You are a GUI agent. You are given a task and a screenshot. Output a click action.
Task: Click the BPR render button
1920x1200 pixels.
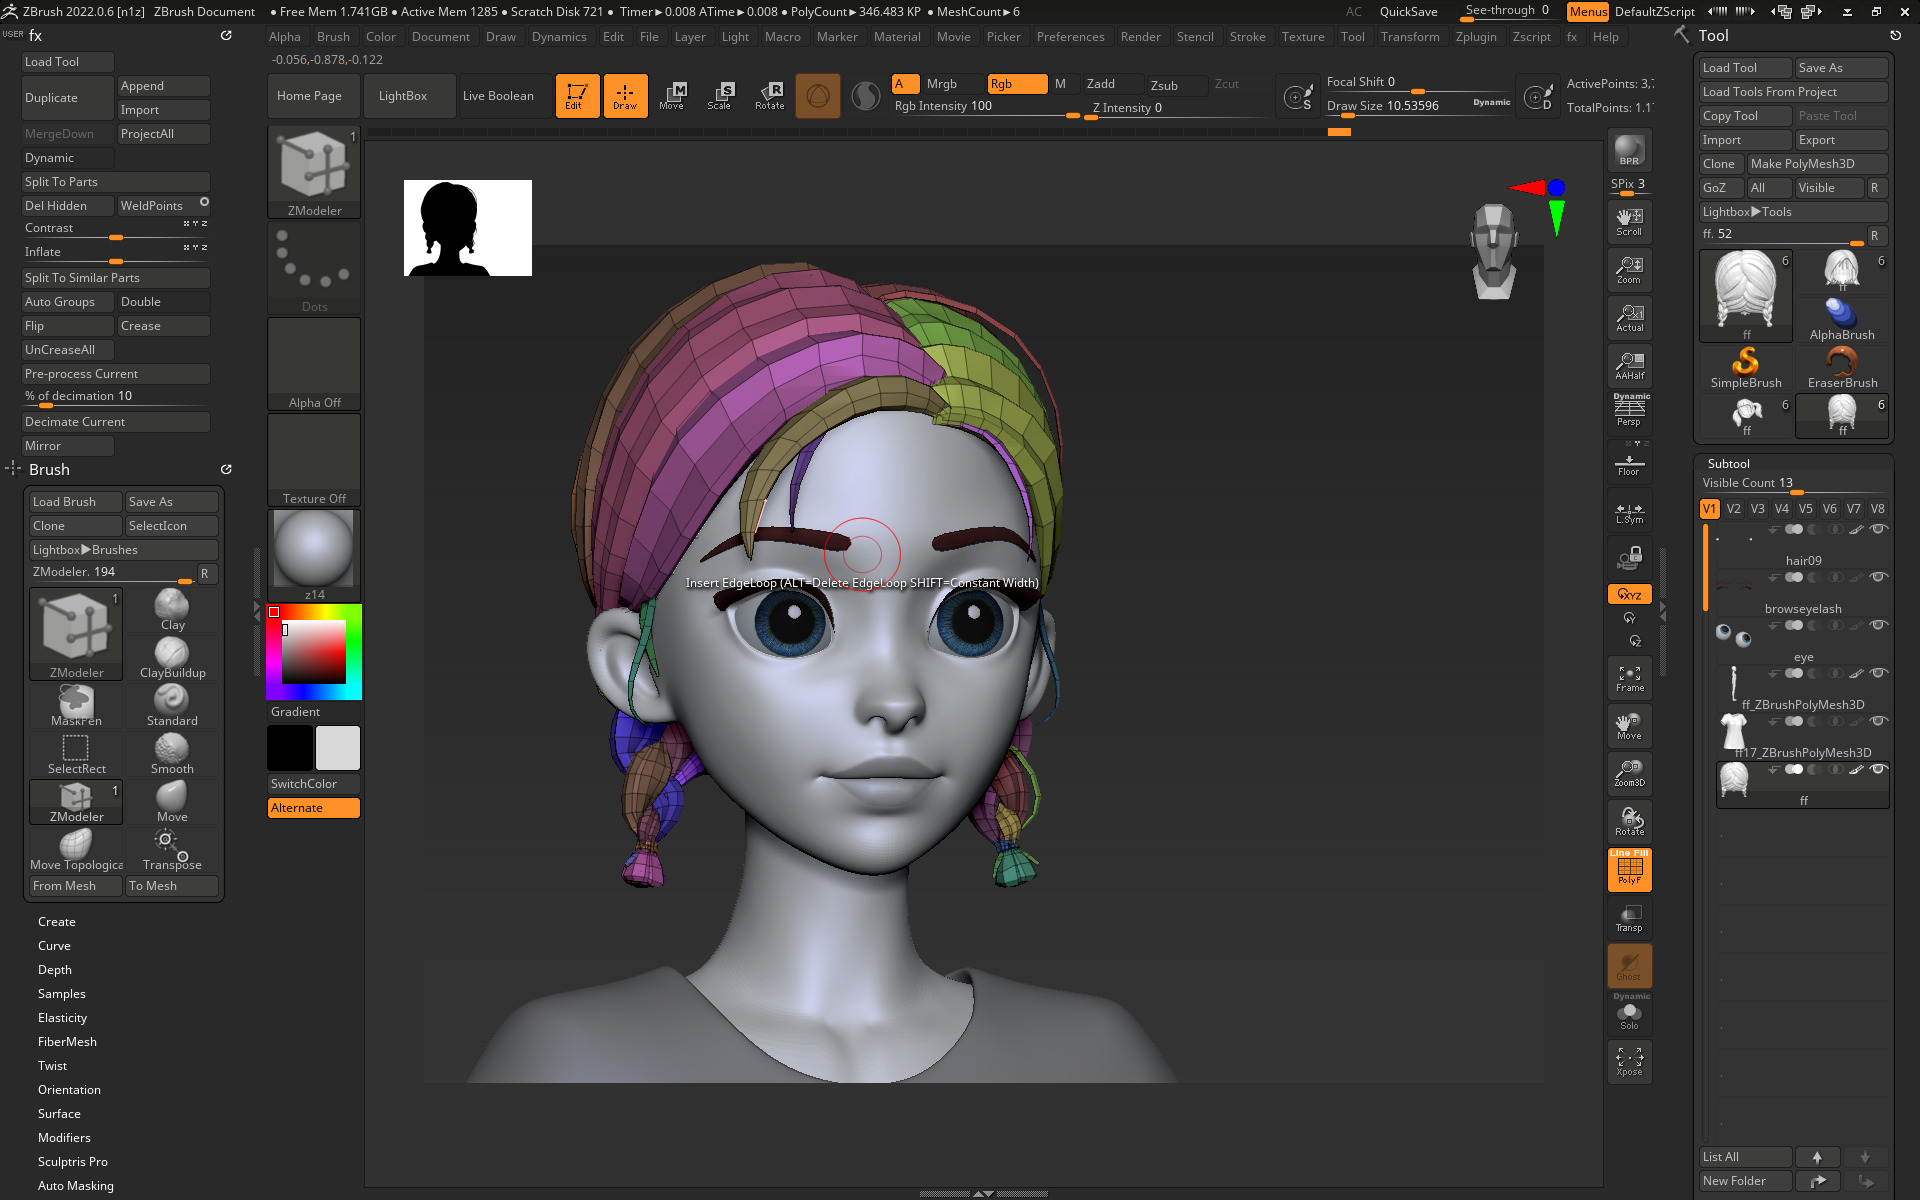pyautogui.click(x=1629, y=150)
